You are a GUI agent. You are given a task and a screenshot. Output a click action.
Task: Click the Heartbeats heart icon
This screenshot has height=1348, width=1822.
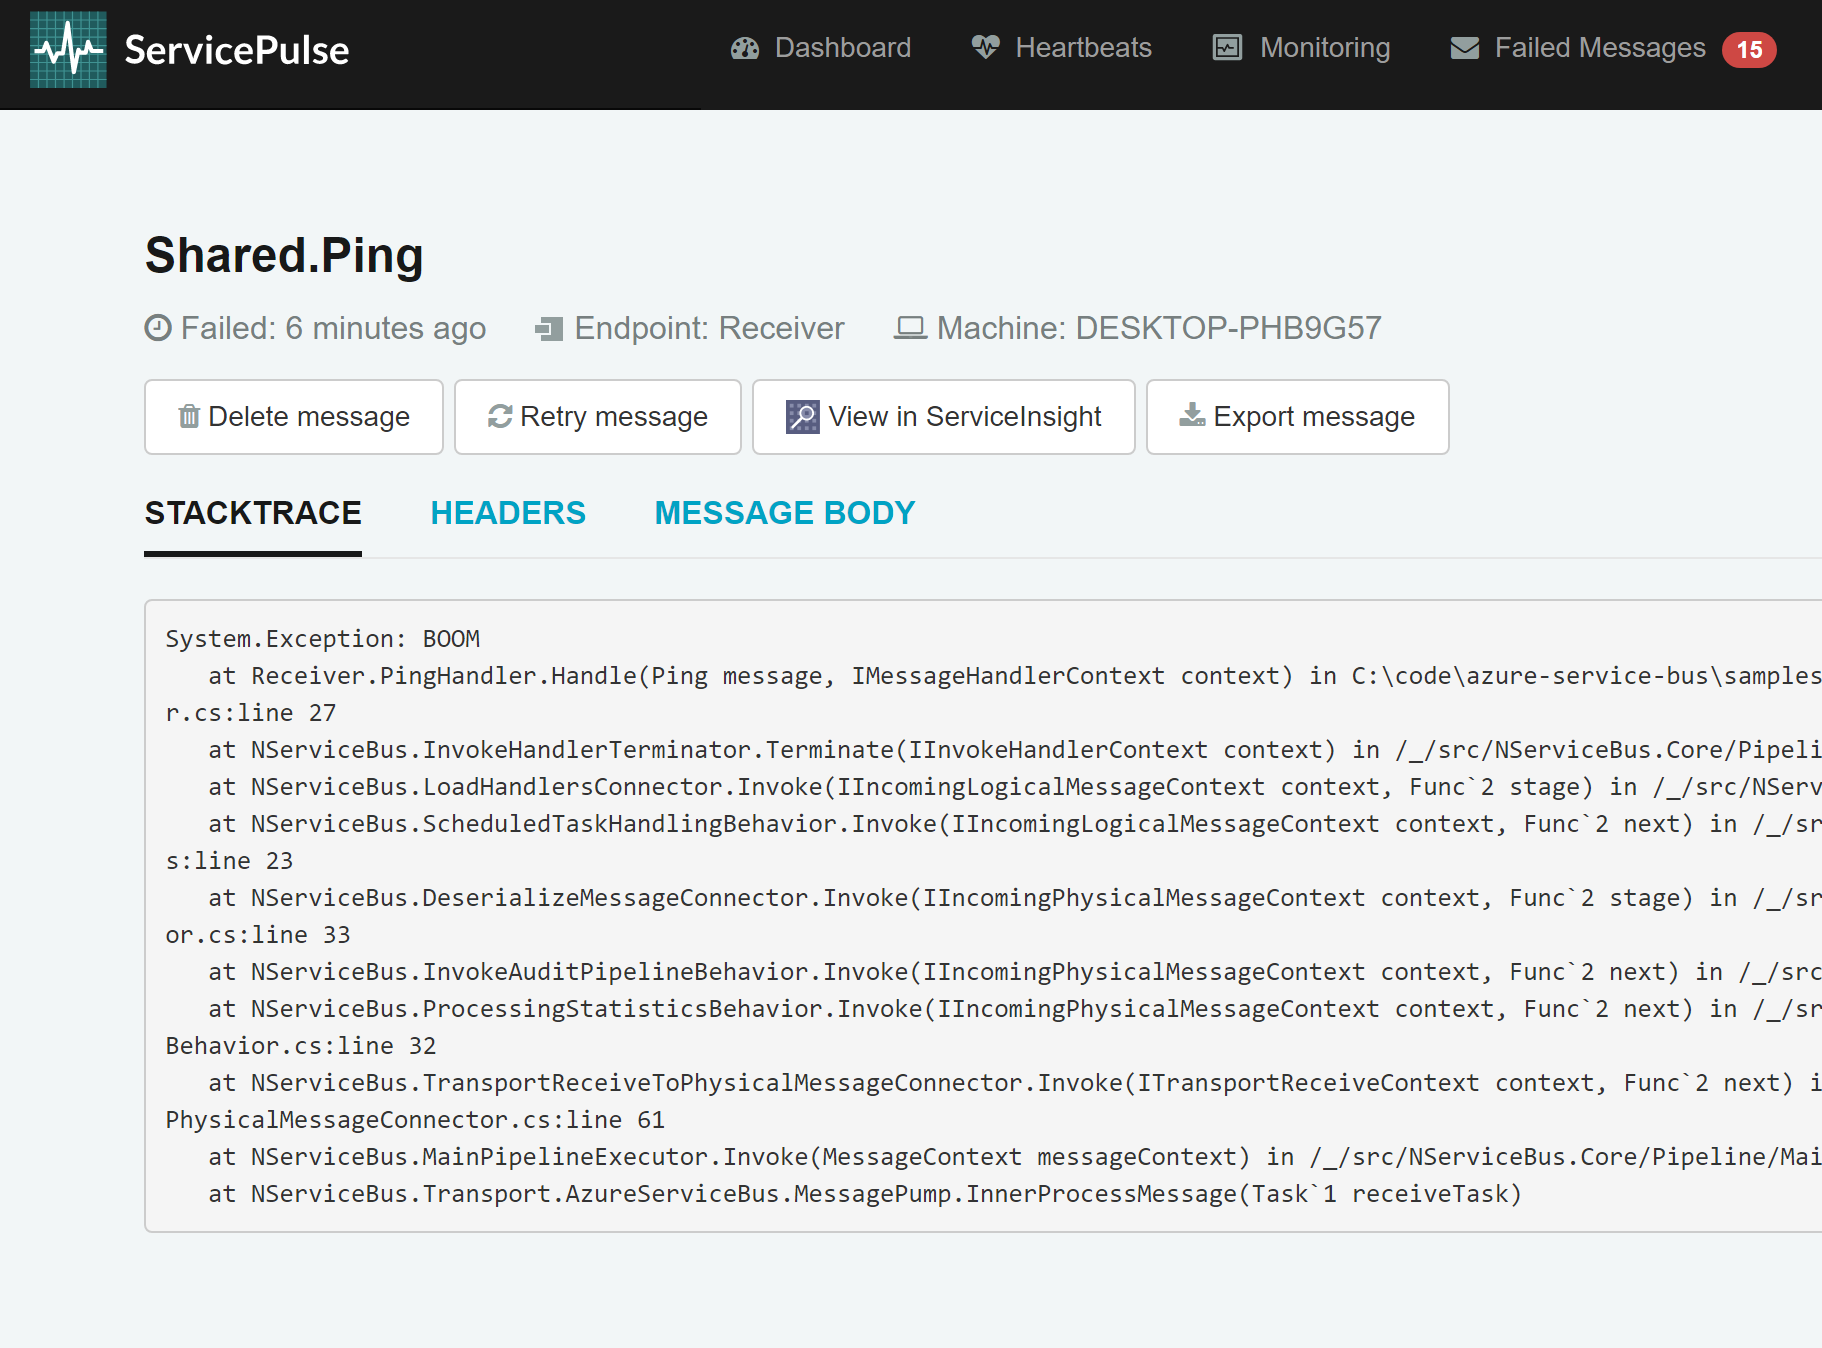click(984, 47)
